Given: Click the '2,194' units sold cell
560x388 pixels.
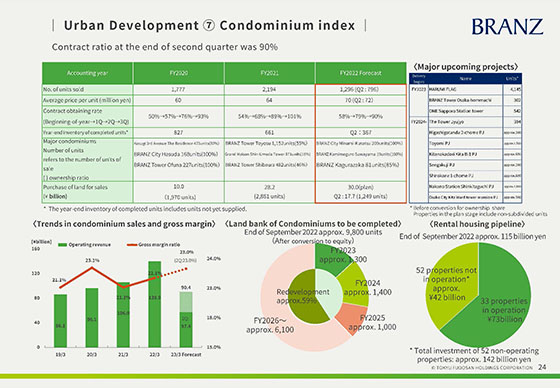Looking at the screenshot, I should pos(269,89).
